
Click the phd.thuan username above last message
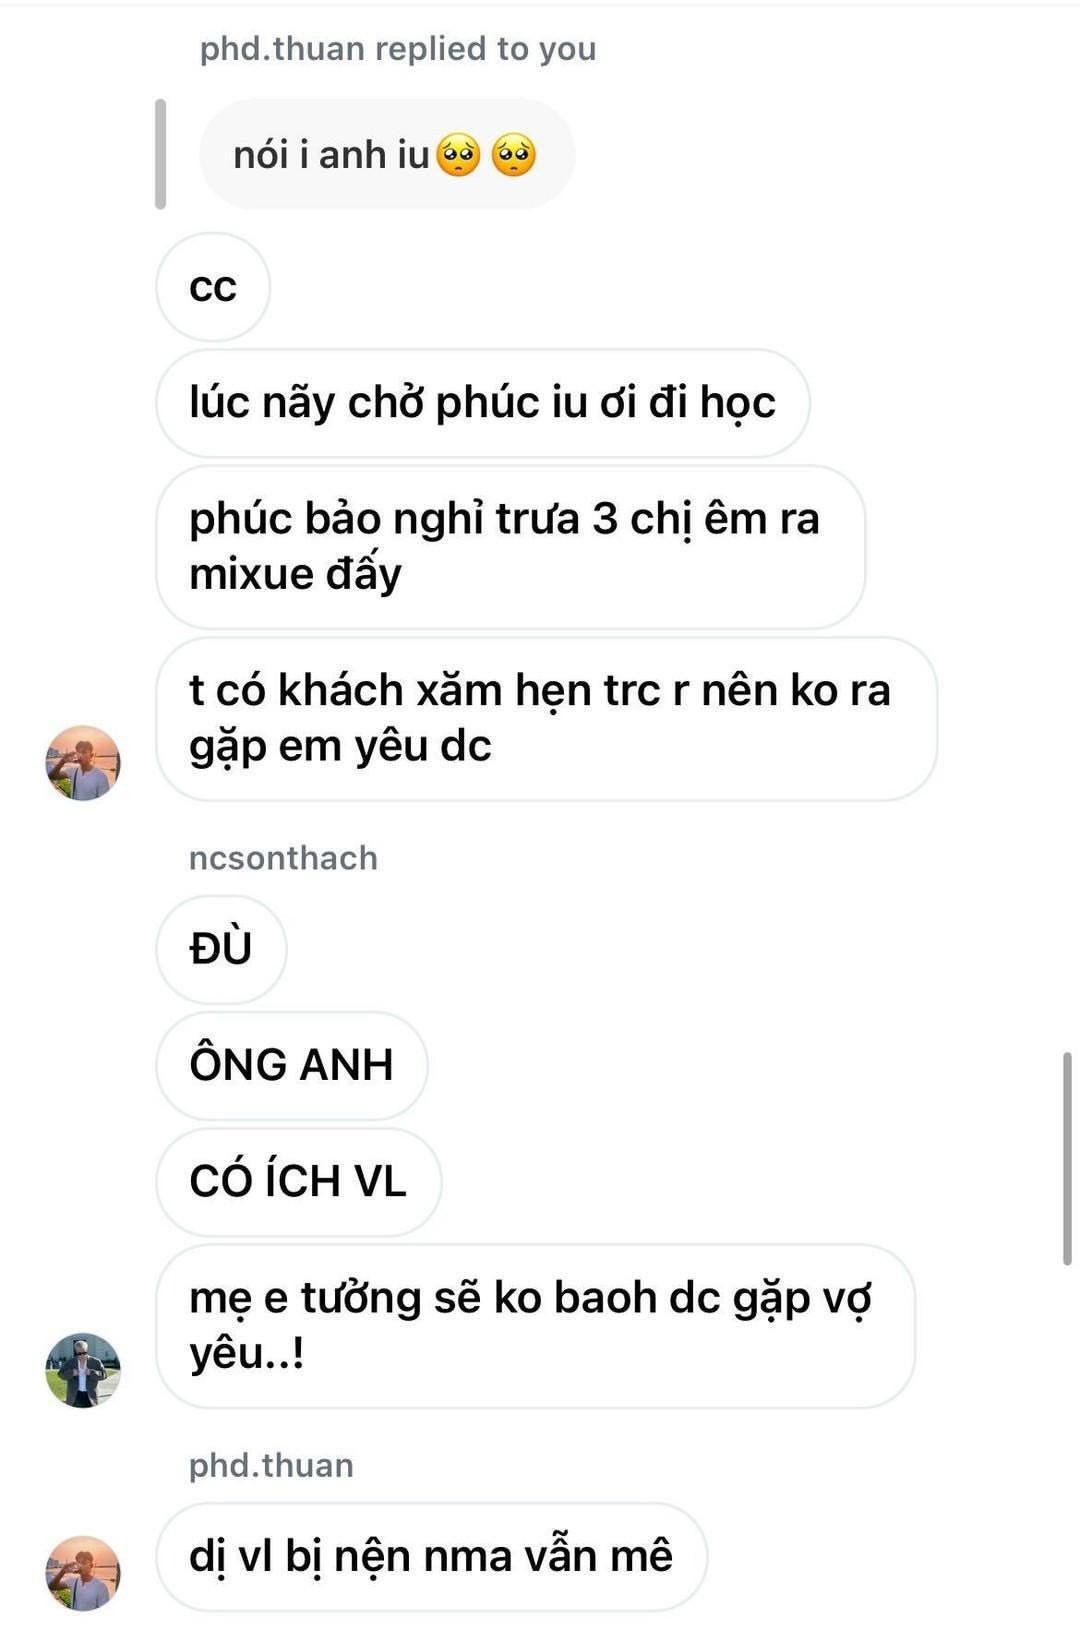click(271, 1465)
